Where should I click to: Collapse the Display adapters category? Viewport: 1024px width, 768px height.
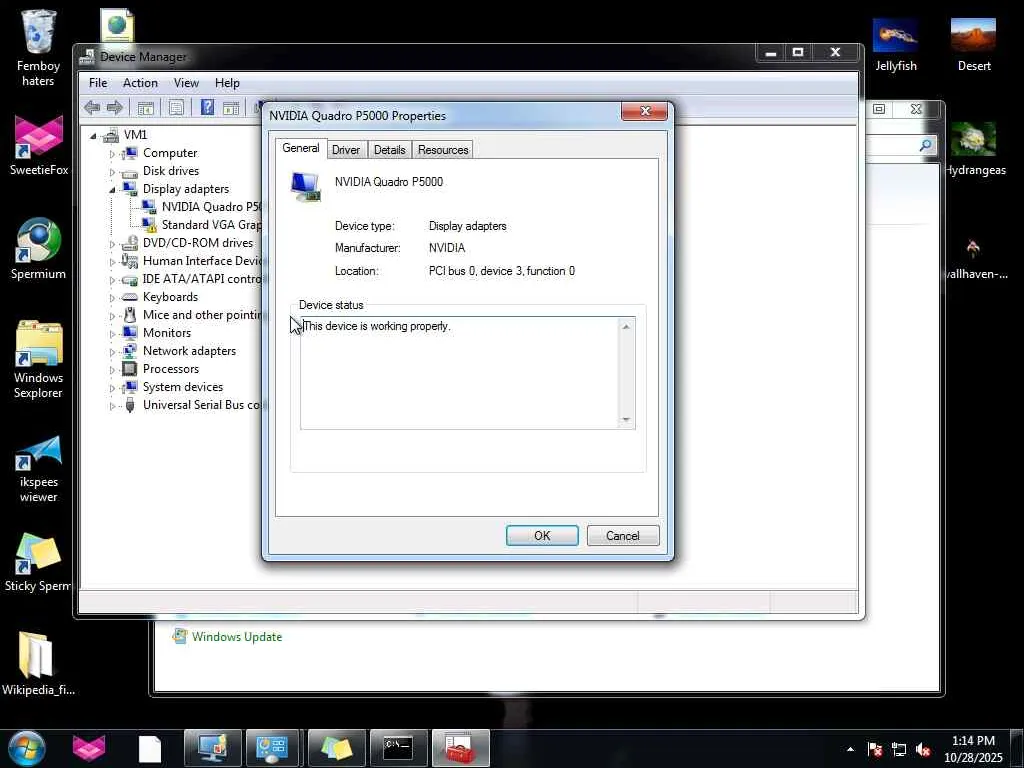point(112,189)
